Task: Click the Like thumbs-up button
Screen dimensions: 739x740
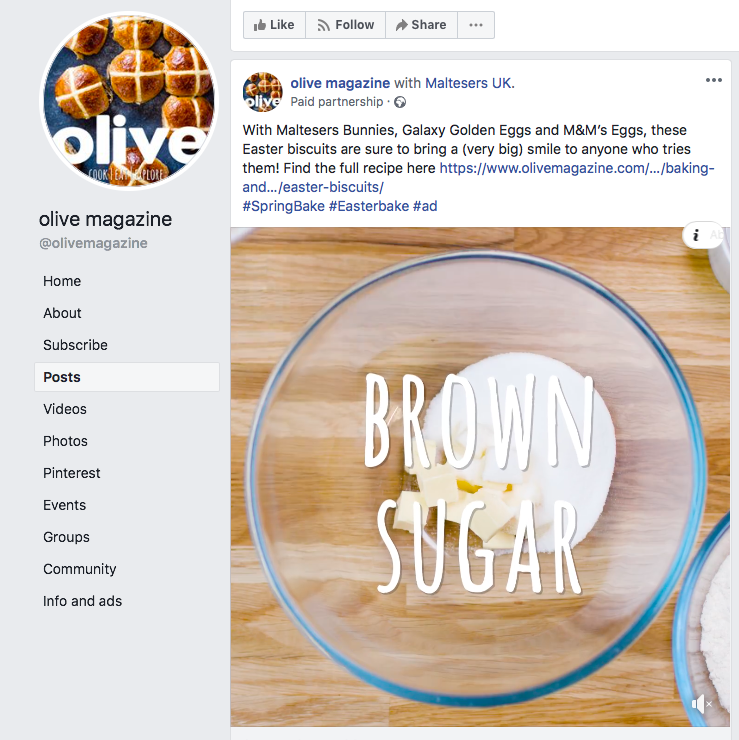Action: (274, 25)
